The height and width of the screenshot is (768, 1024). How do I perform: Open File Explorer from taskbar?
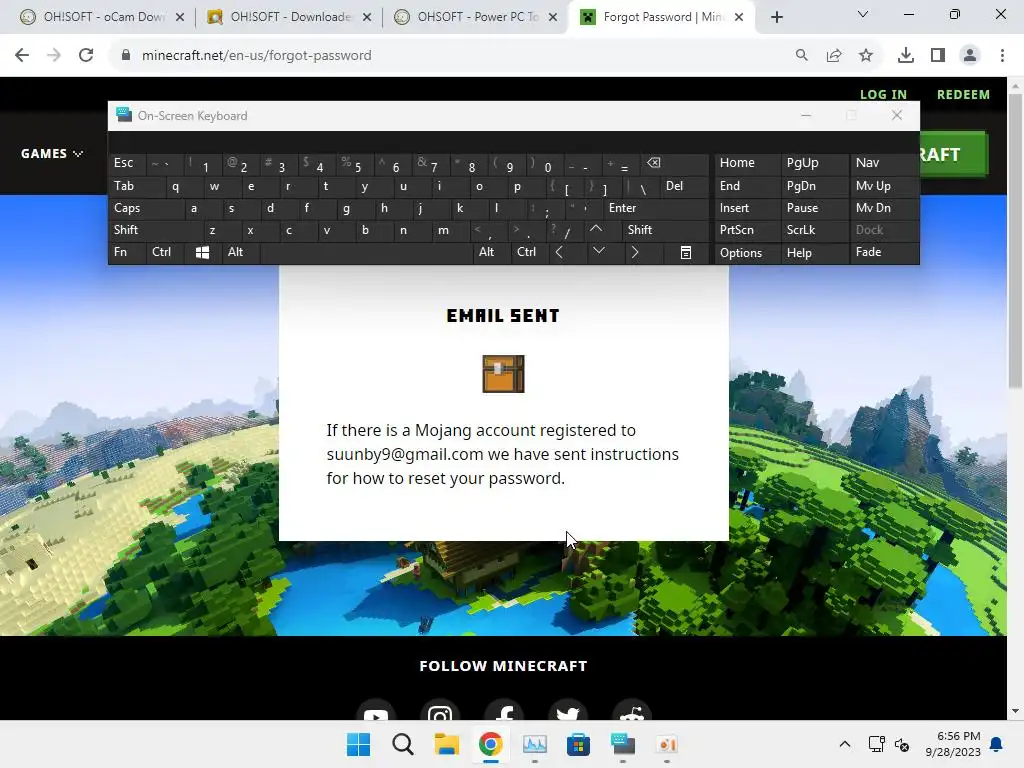(447, 744)
